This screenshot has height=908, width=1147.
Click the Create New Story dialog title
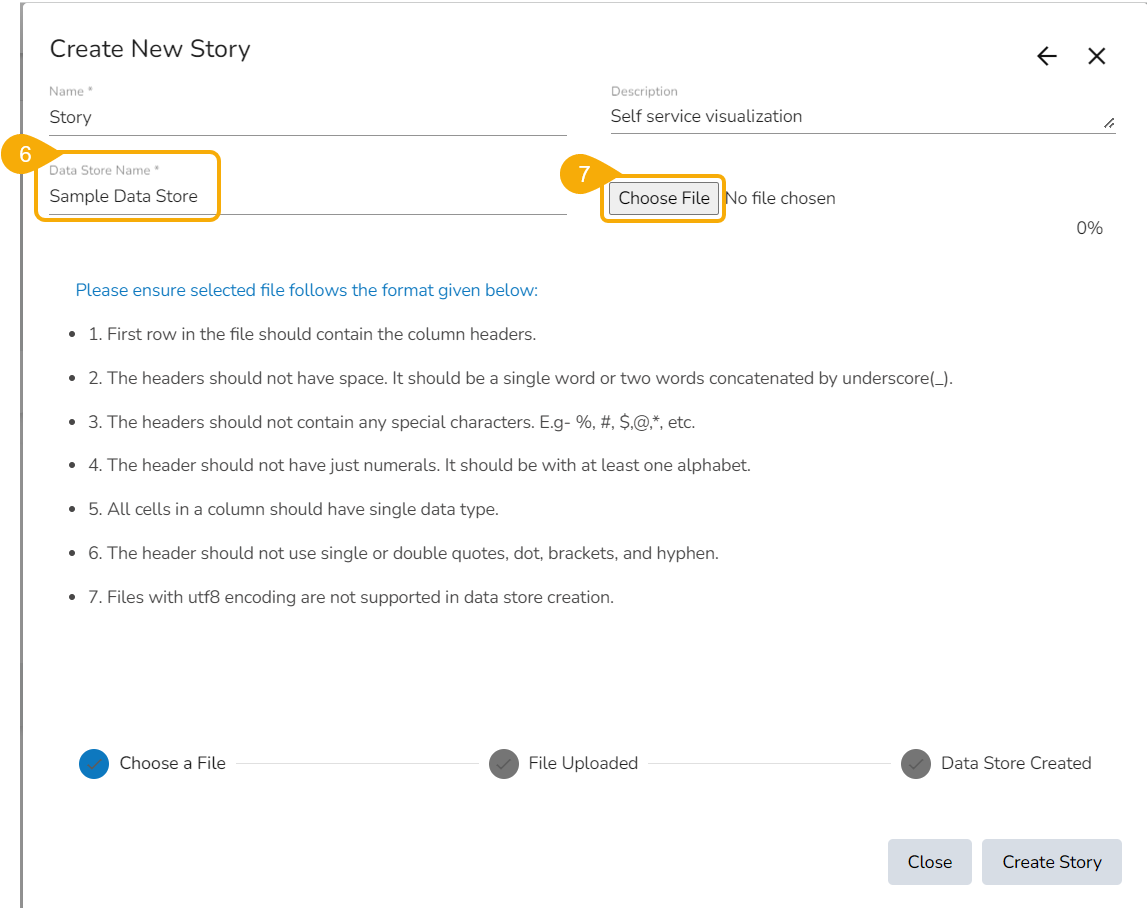(150, 48)
